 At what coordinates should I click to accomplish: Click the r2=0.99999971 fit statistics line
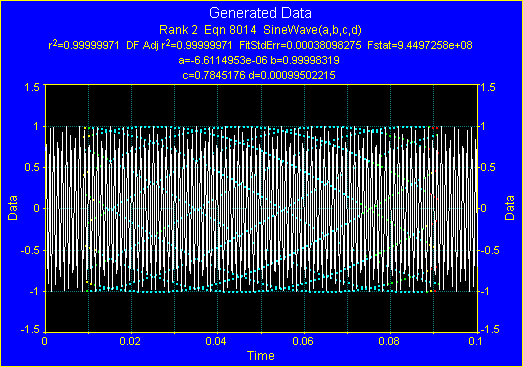point(260,45)
